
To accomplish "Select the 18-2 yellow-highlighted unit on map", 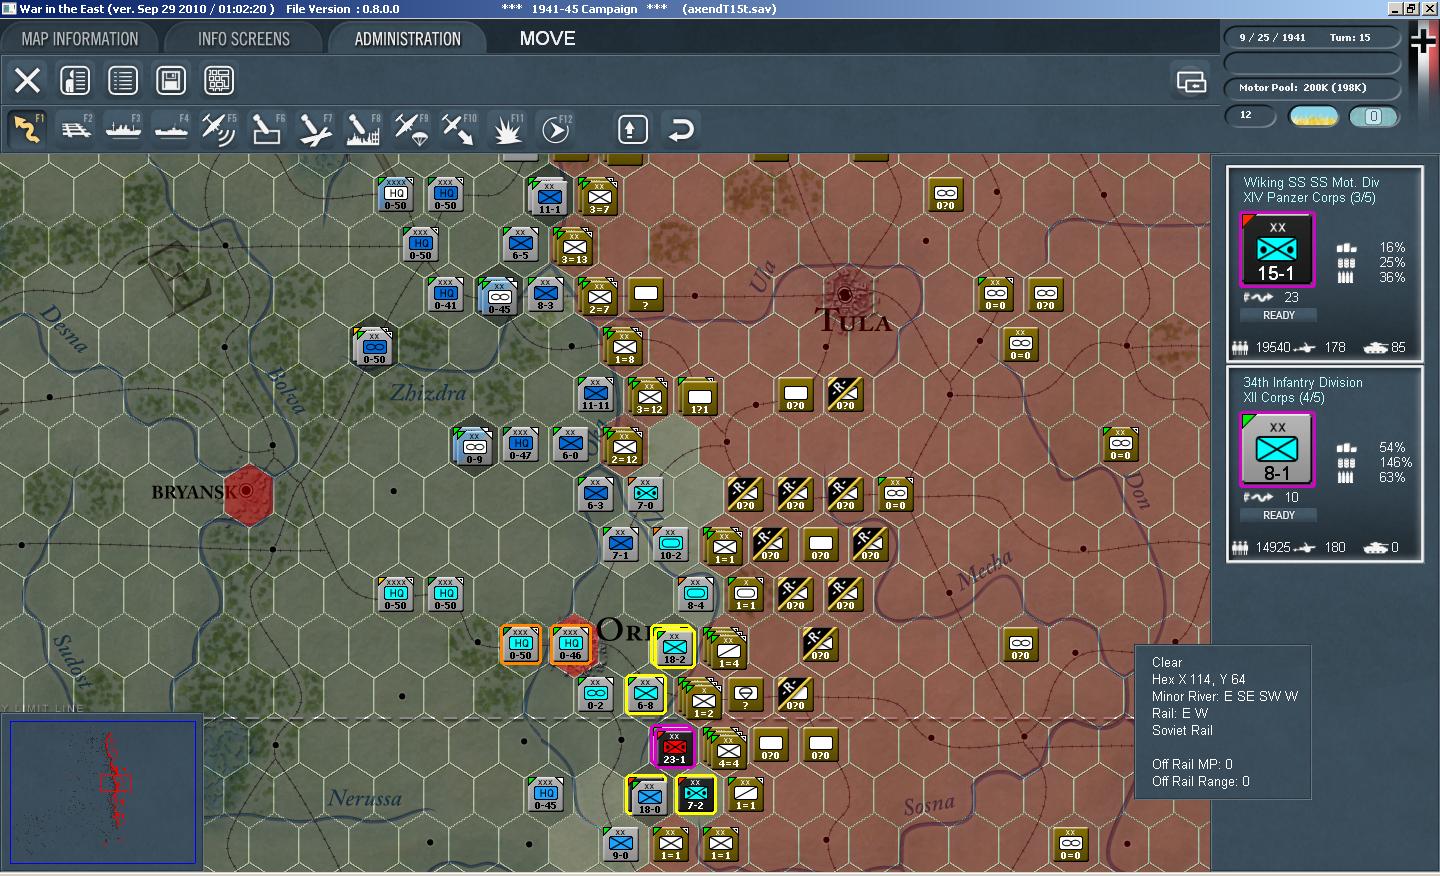I will tap(674, 648).
